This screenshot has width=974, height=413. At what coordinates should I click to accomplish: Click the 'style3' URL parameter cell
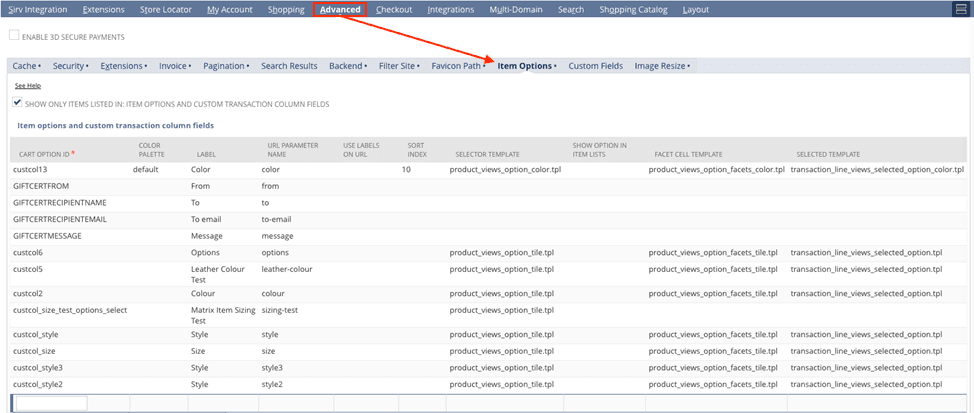click(272, 368)
